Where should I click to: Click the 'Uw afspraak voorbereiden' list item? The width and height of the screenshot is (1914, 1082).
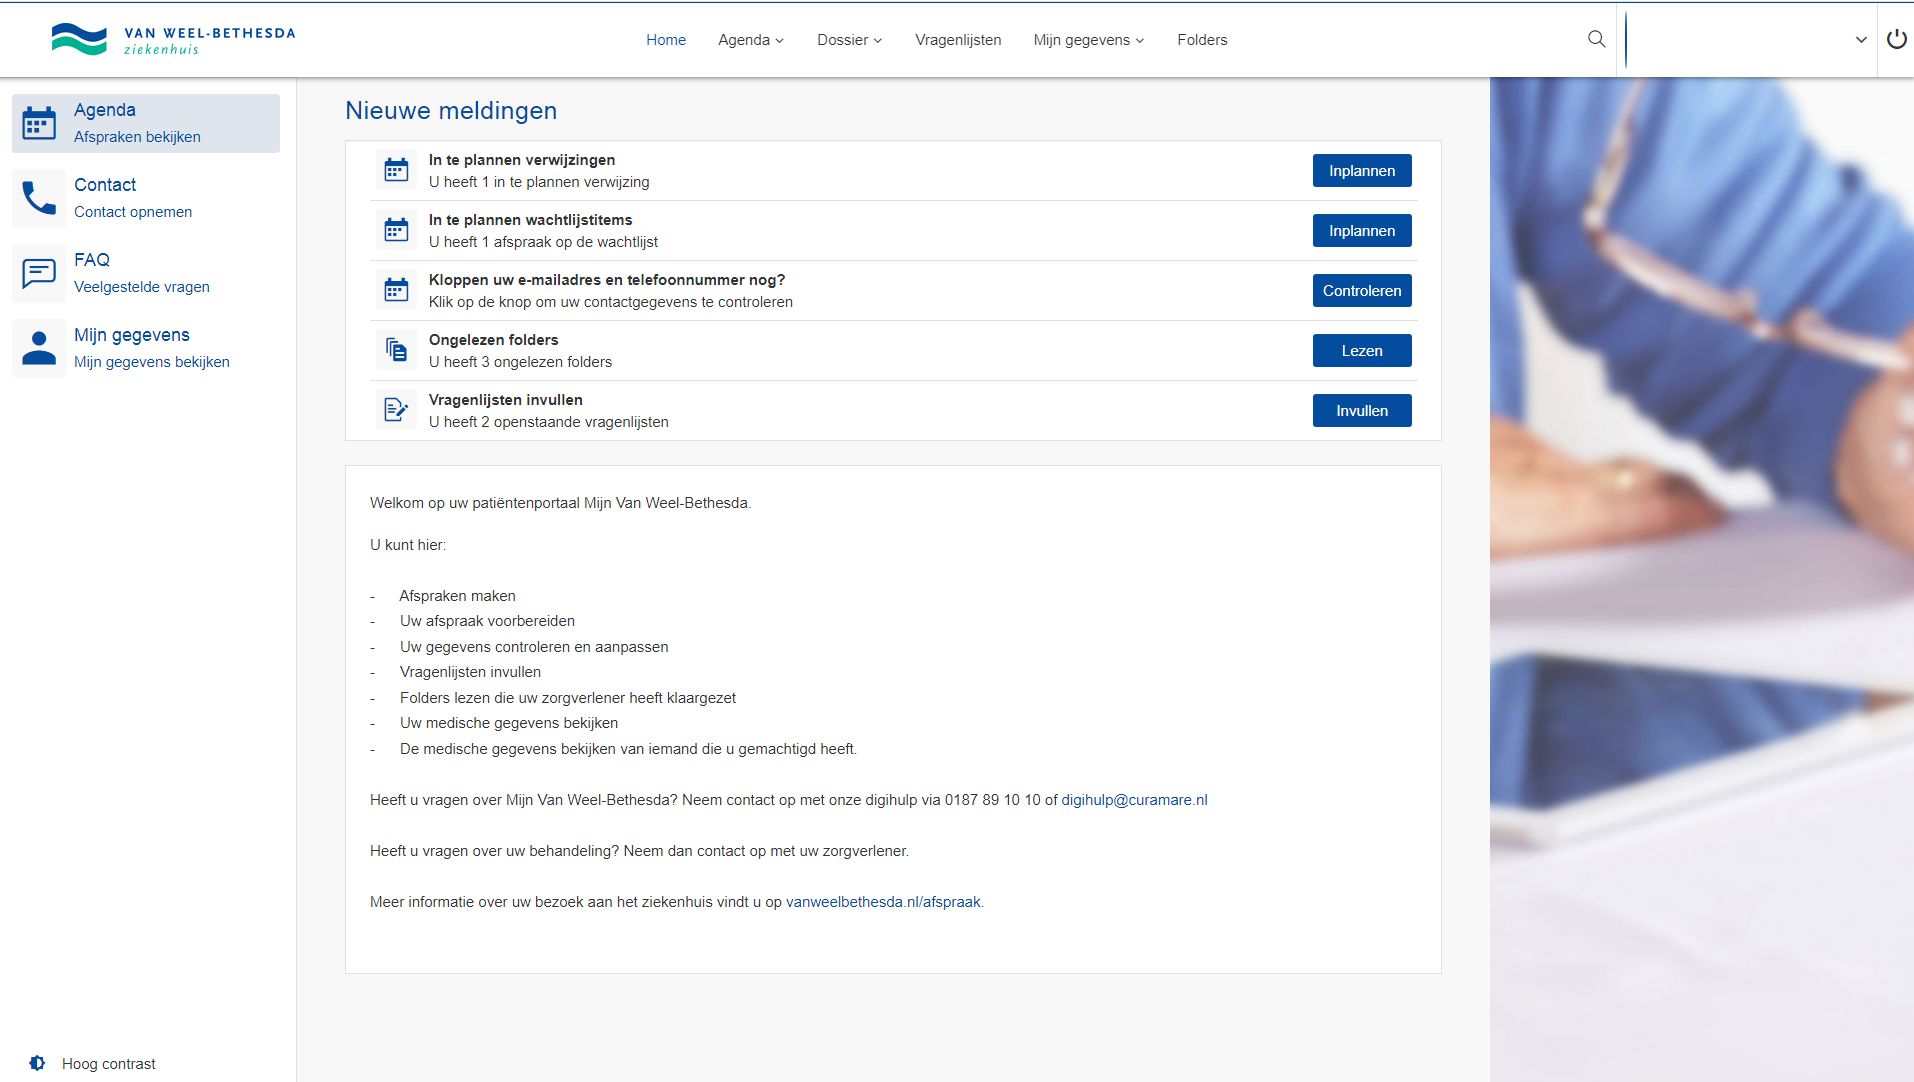click(x=487, y=621)
